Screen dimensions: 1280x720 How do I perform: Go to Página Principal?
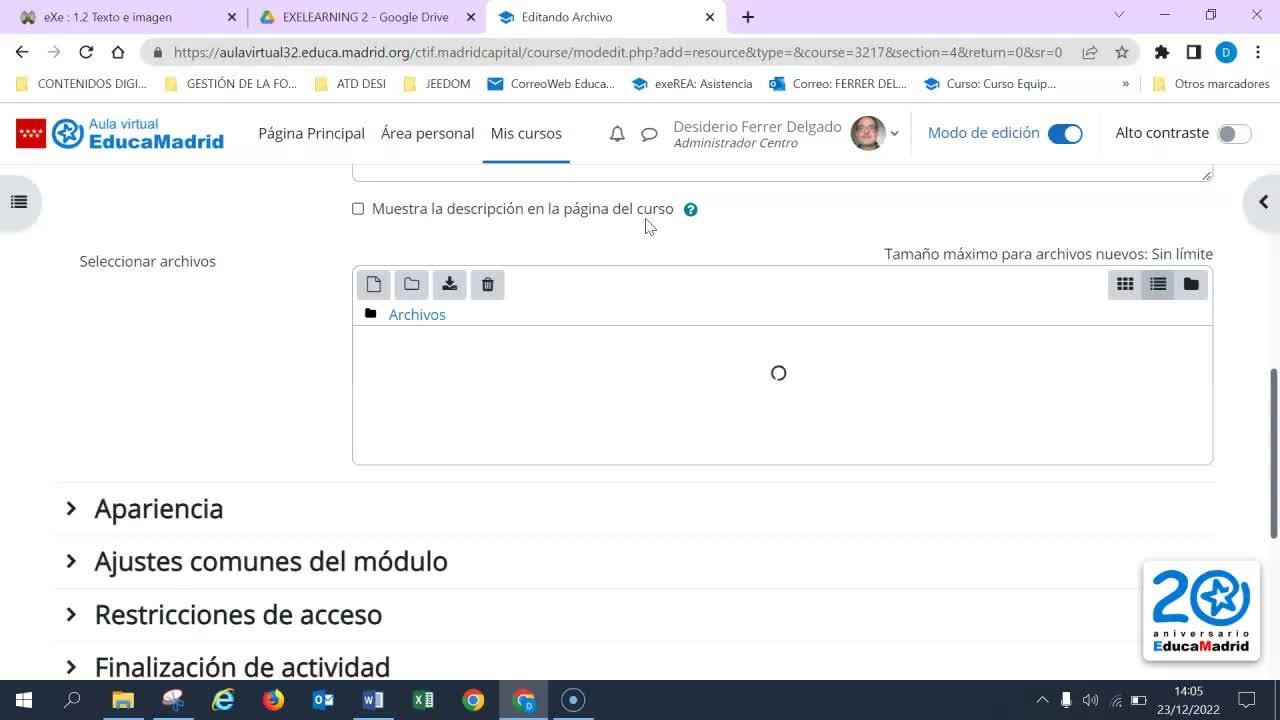coord(311,134)
